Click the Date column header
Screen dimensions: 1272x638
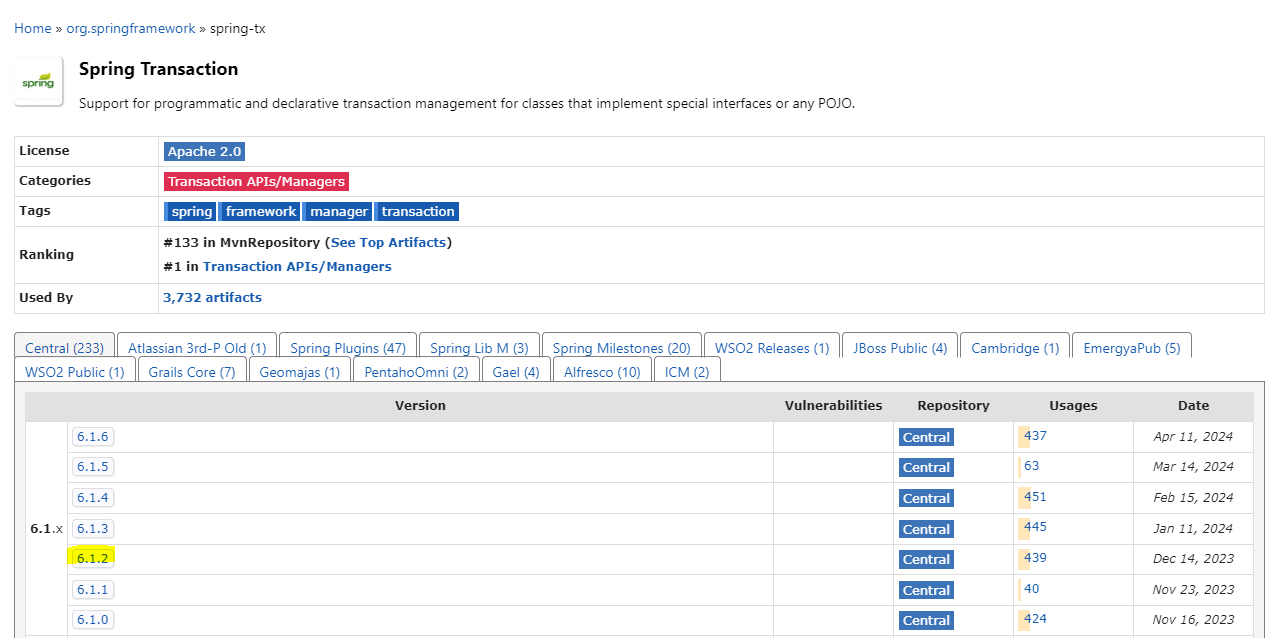pyautogui.click(x=1193, y=405)
